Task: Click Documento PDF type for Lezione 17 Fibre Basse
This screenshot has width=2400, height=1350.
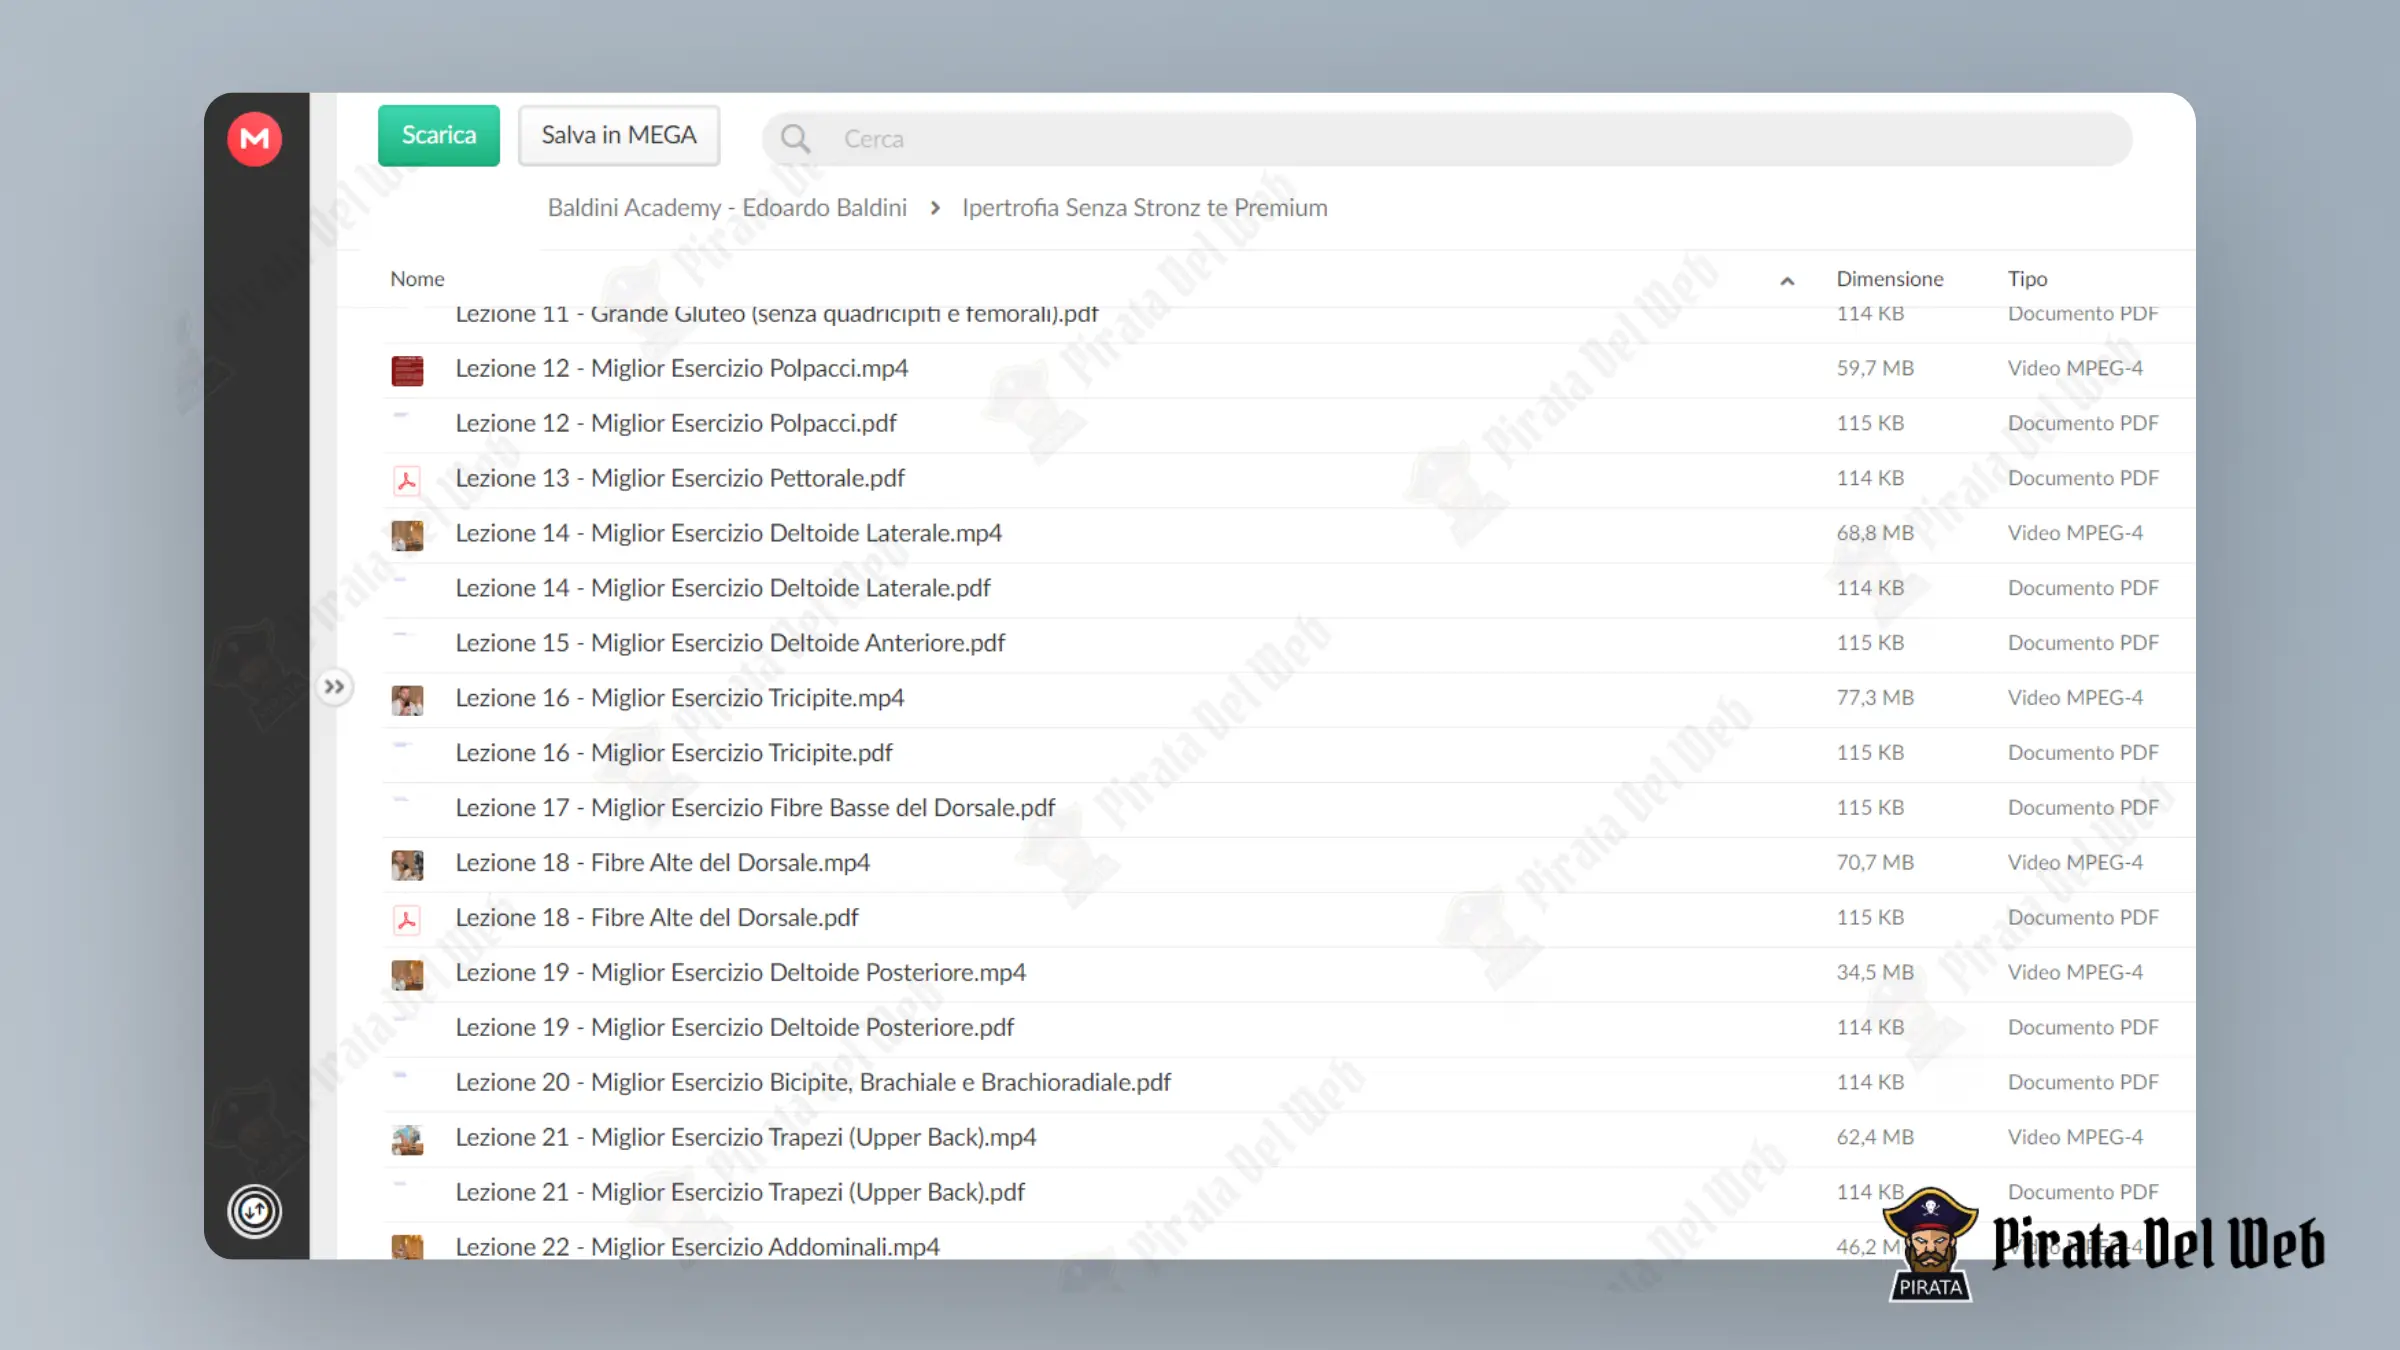Action: 2083,808
